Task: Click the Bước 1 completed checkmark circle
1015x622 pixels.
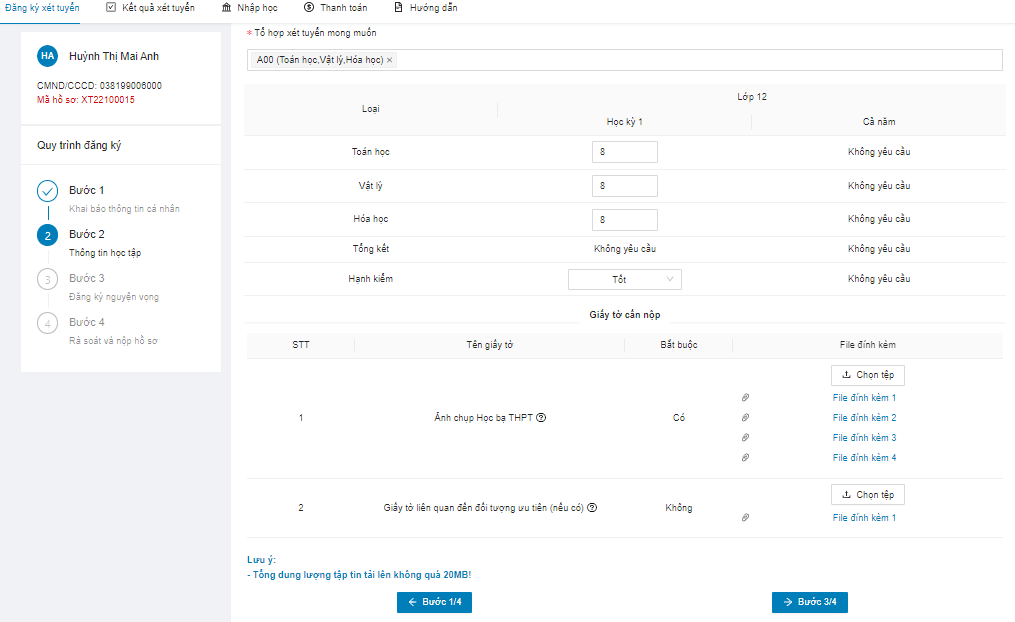Action: click(x=47, y=191)
